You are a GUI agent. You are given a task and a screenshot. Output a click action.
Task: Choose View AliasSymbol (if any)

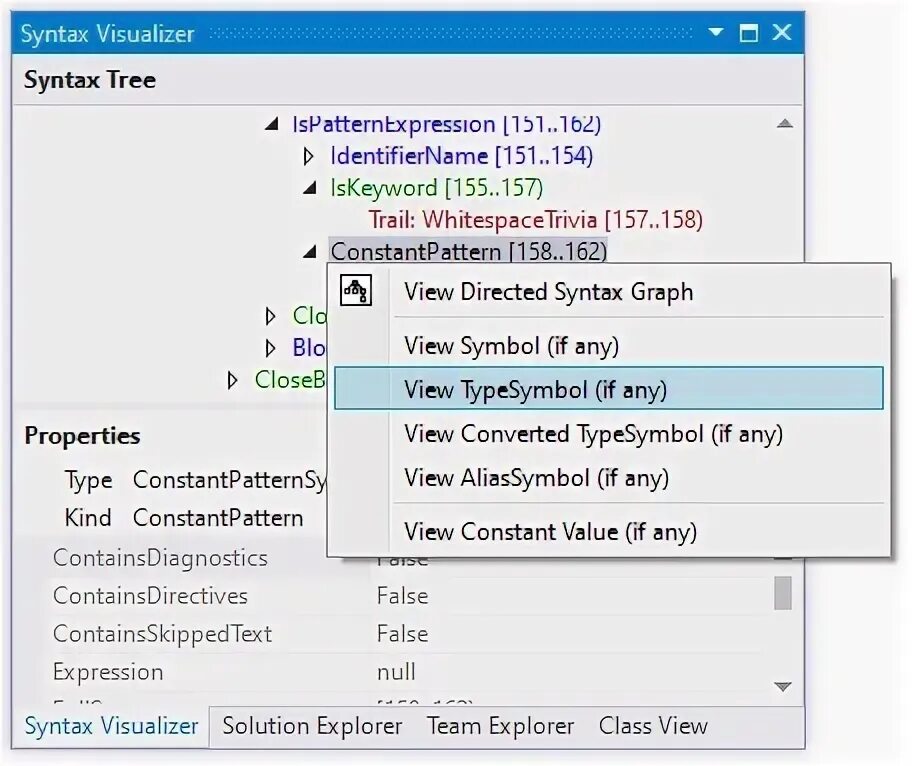(x=609, y=478)
